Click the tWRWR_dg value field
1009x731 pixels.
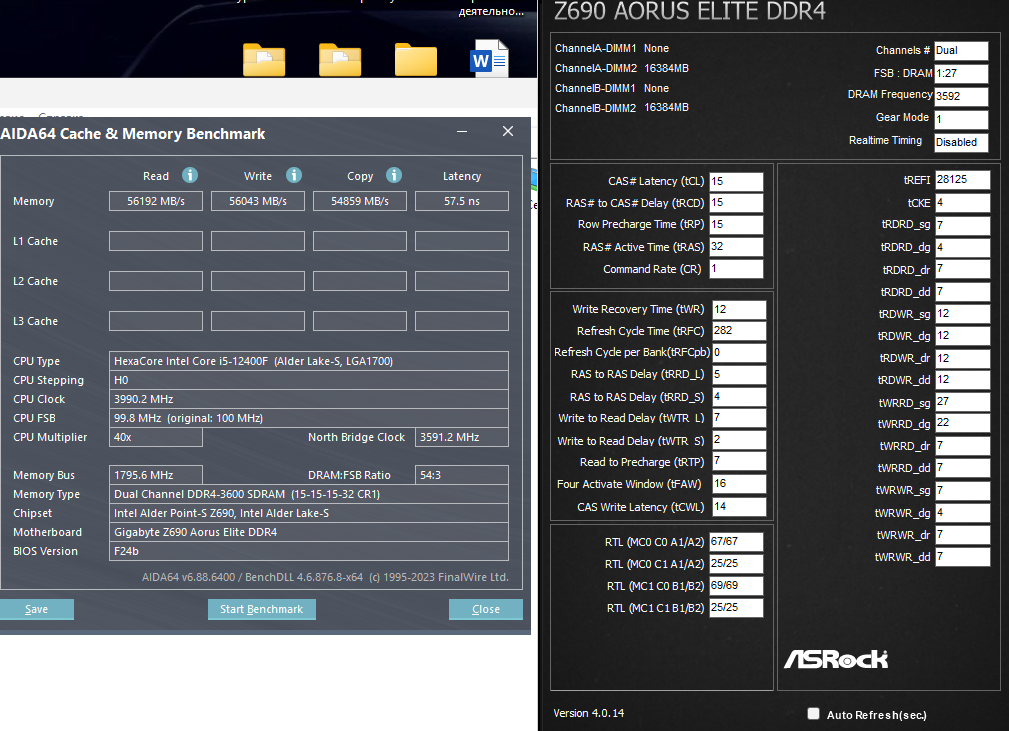pos(963,513)
